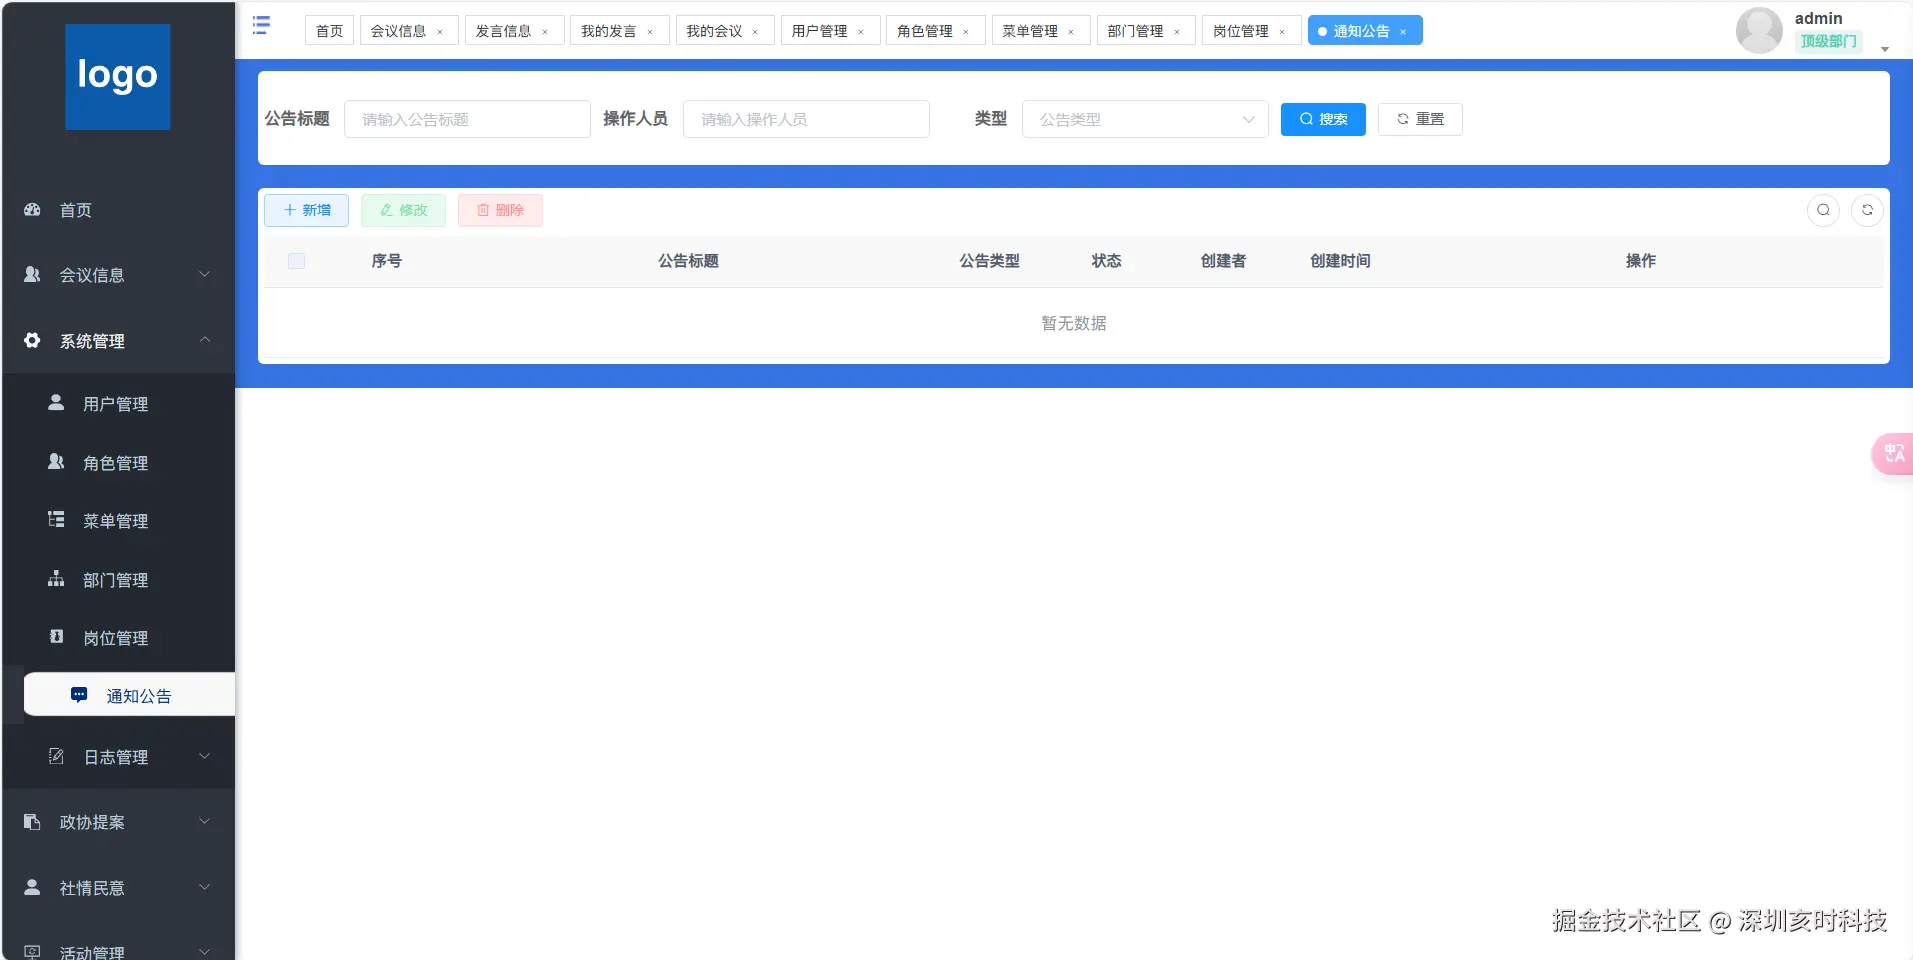Viewport: 1913px width, 960px height.
Task: Open 用户管理 in the sidebar
Action: [x=118, y=404]
